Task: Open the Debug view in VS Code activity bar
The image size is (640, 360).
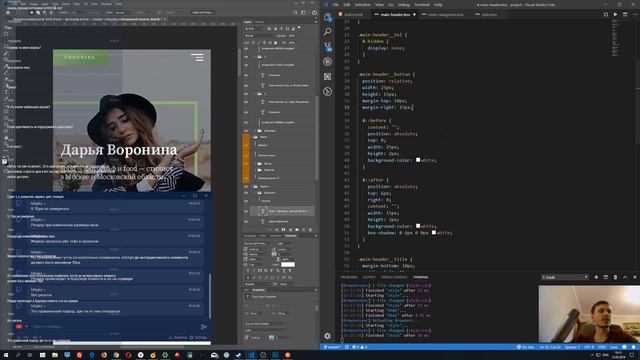Action: [327, 62]
